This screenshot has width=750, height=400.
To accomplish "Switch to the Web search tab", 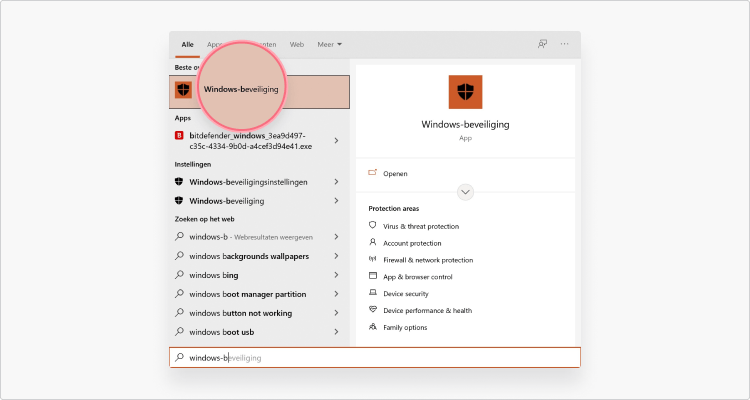I will pos(297,44).
